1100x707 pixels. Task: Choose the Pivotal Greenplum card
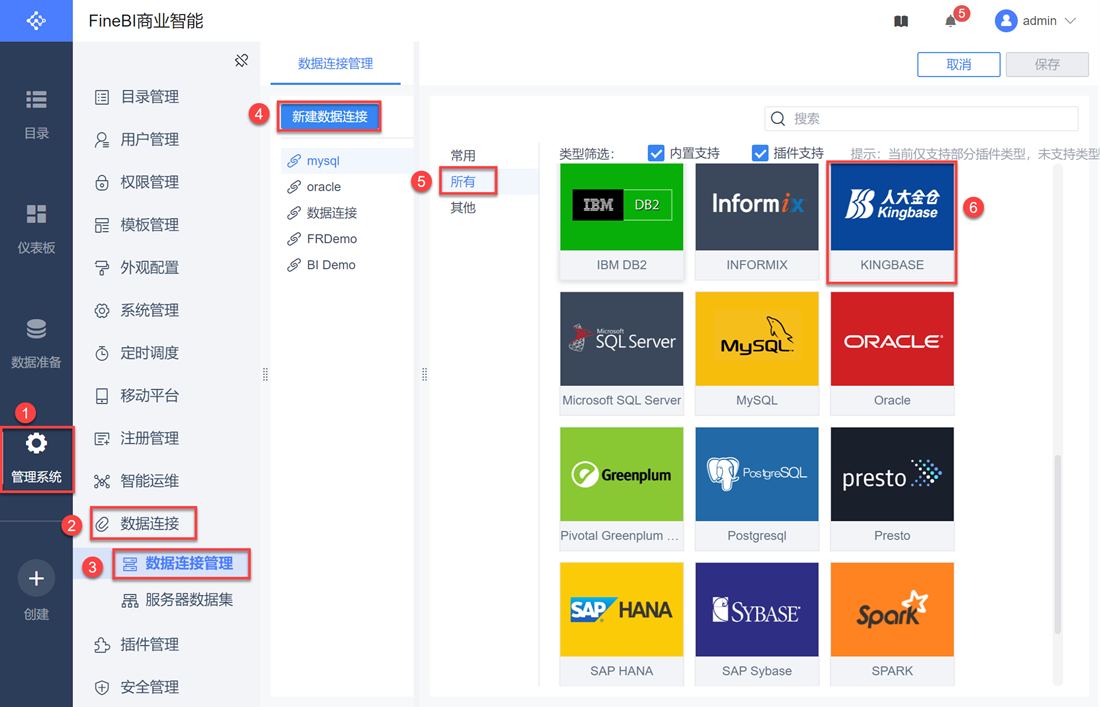[622, 488]
